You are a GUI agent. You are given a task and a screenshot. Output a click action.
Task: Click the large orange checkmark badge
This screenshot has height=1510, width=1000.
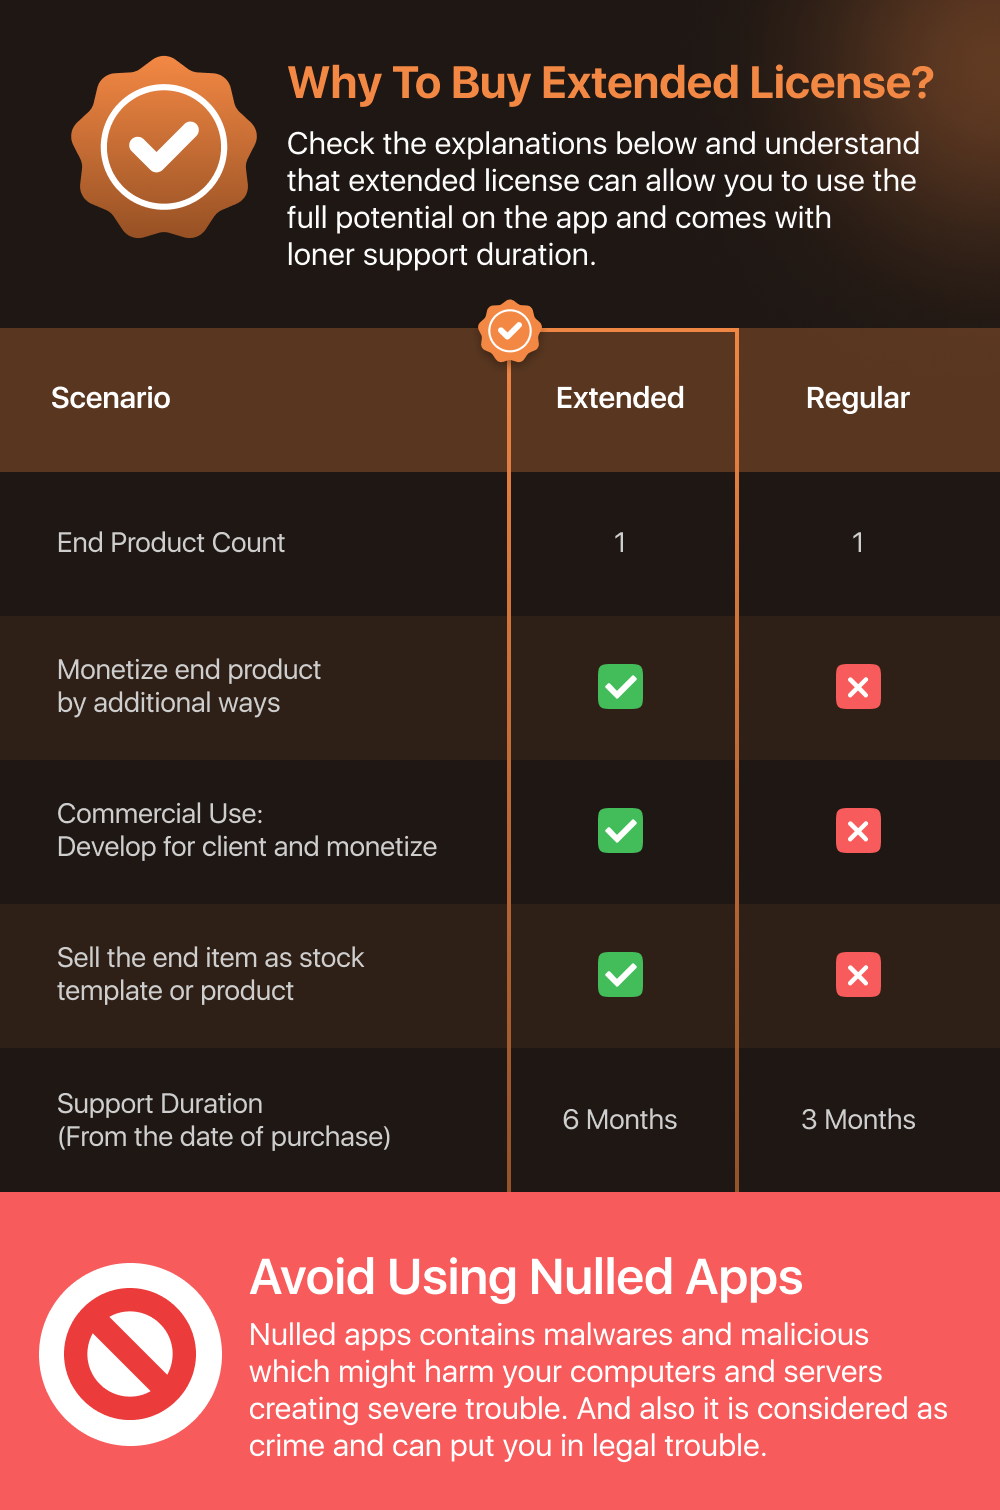coord(164,147)
